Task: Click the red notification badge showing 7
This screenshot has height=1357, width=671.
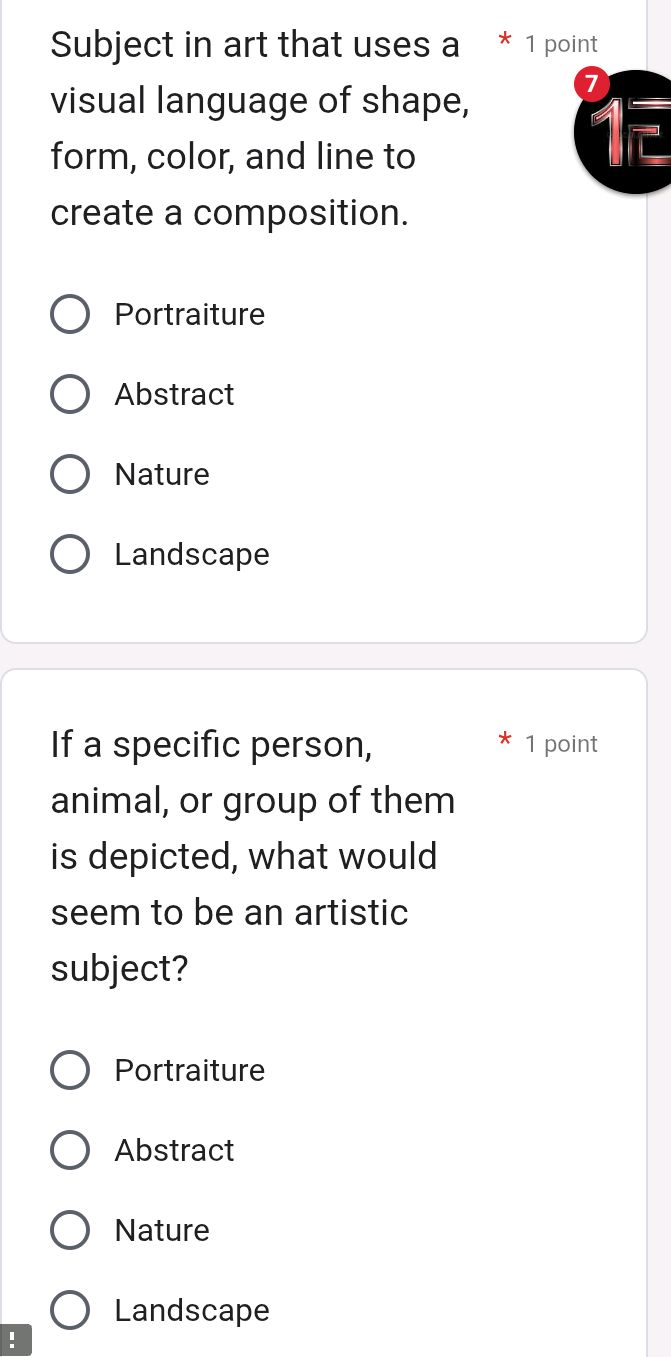Action: 592,85
